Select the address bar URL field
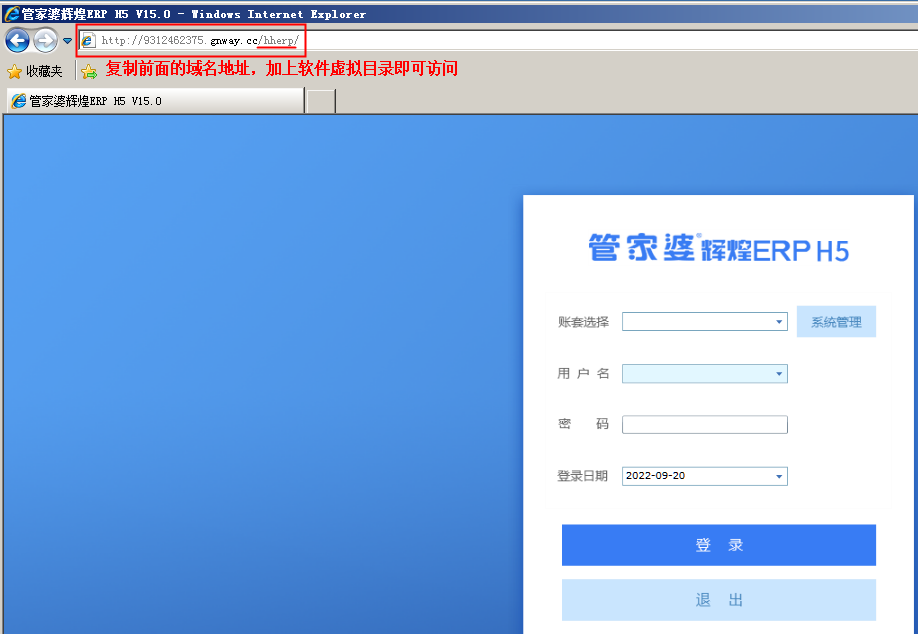918x634 pixels. point(499,40)
